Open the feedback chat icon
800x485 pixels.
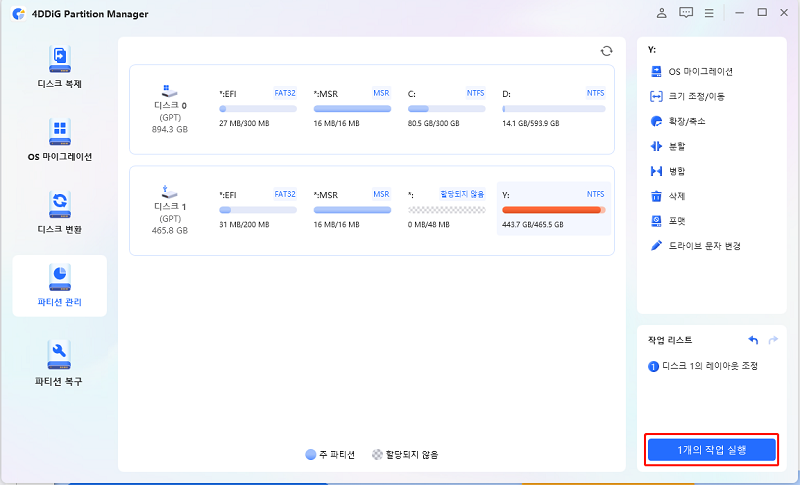coord(686,13)
